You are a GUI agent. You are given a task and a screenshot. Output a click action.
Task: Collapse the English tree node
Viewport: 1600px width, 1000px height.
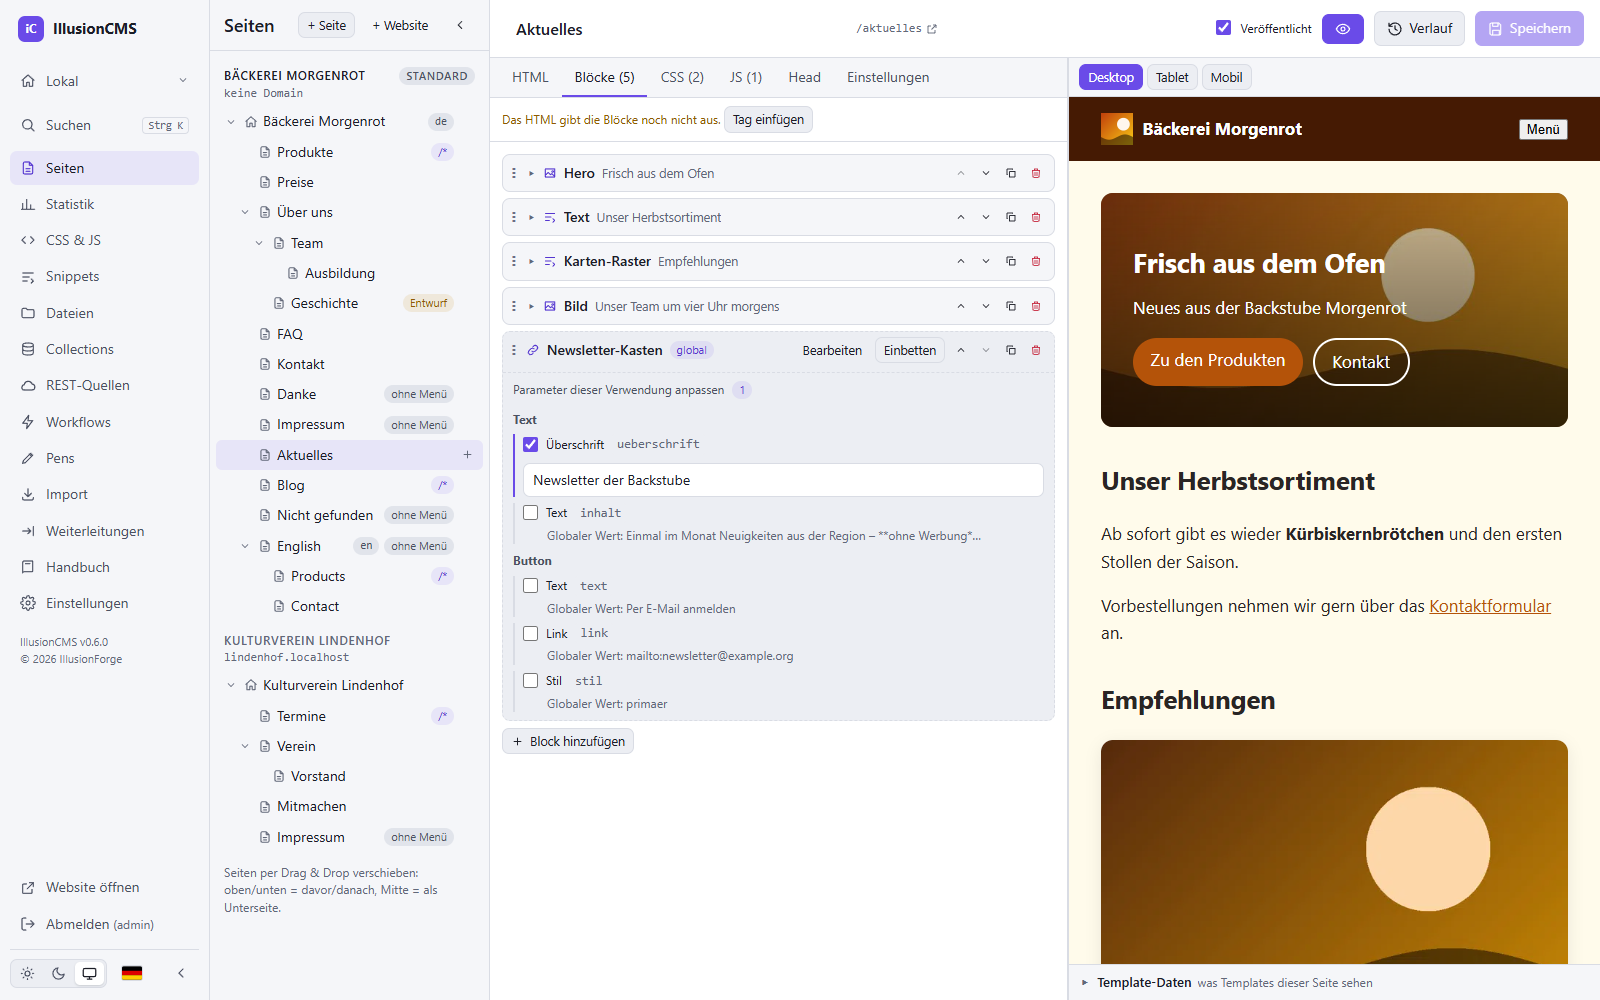click(245, 546)
